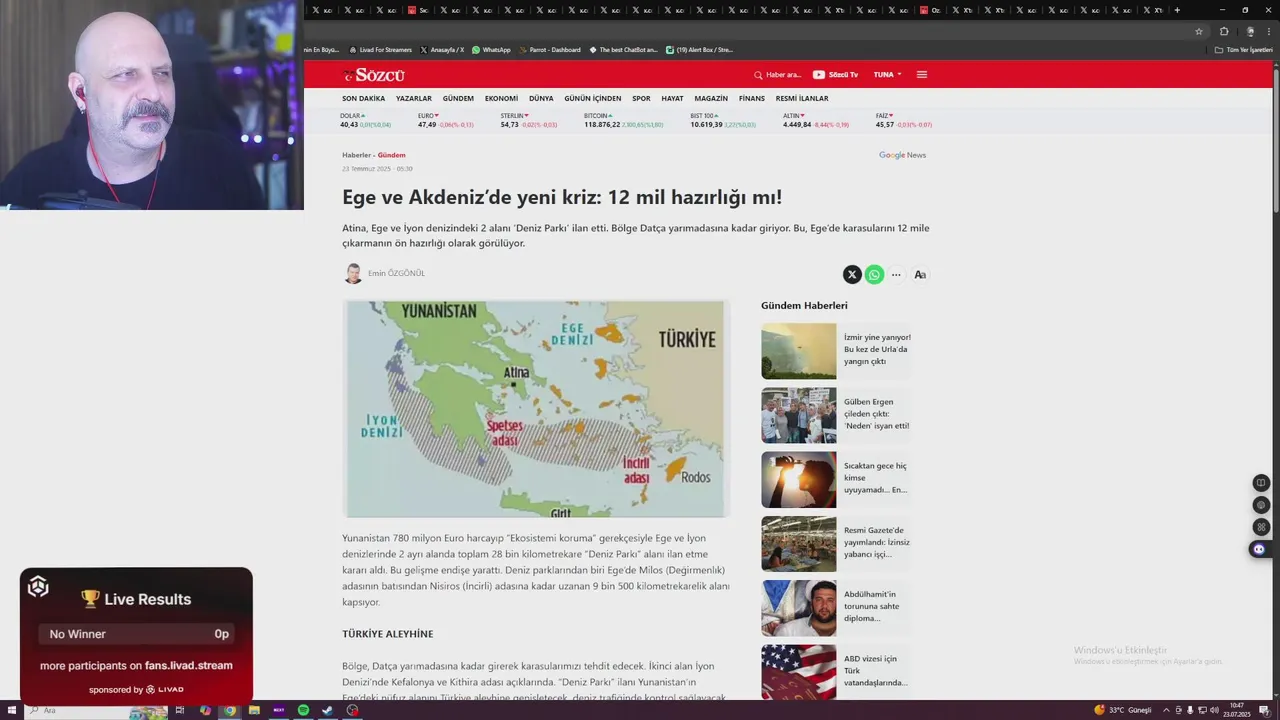Screen dimensions: 1280x720
Task: Open headline 'Sıcaktan gece hiç kimse uyuyamadı'
Action: coord(875,477)
